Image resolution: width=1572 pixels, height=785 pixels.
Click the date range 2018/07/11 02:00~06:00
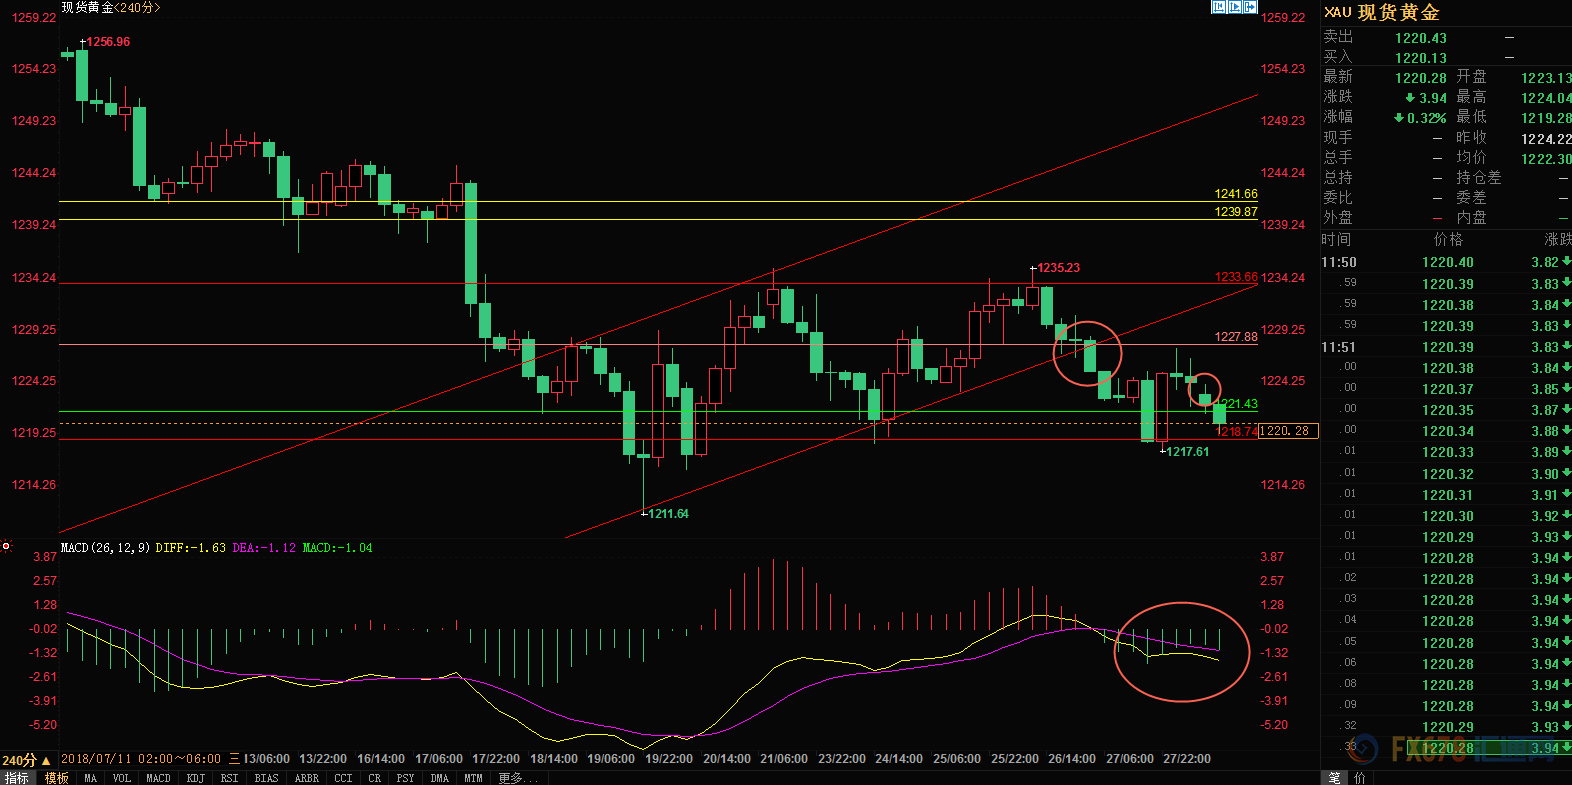tap(141, 759)
